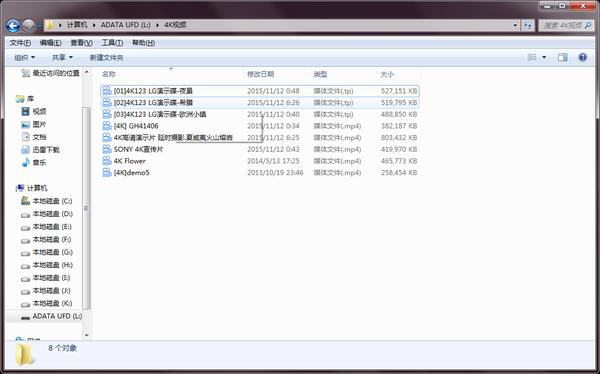This screenshot has width=600, height=374.
Task: Sort by the 大小 column header
Action: (x=387, y=74)
